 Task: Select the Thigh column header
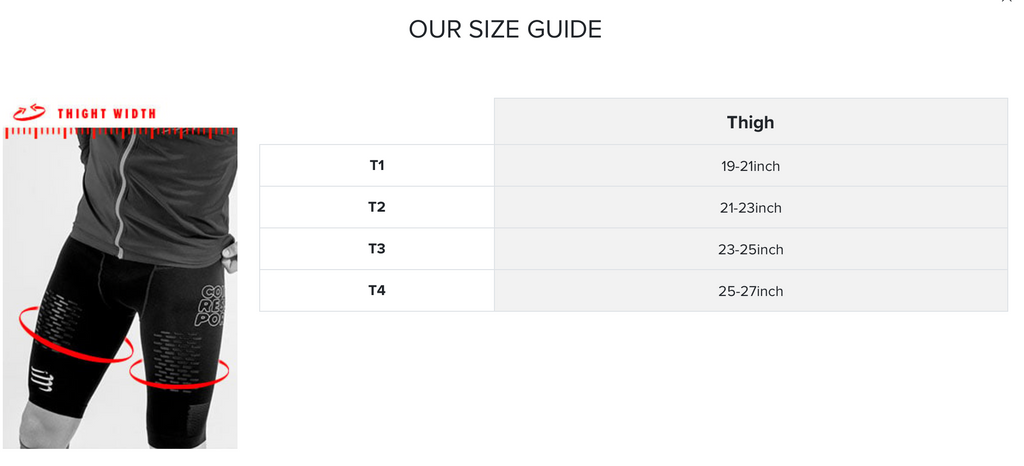tap(750, 123)
